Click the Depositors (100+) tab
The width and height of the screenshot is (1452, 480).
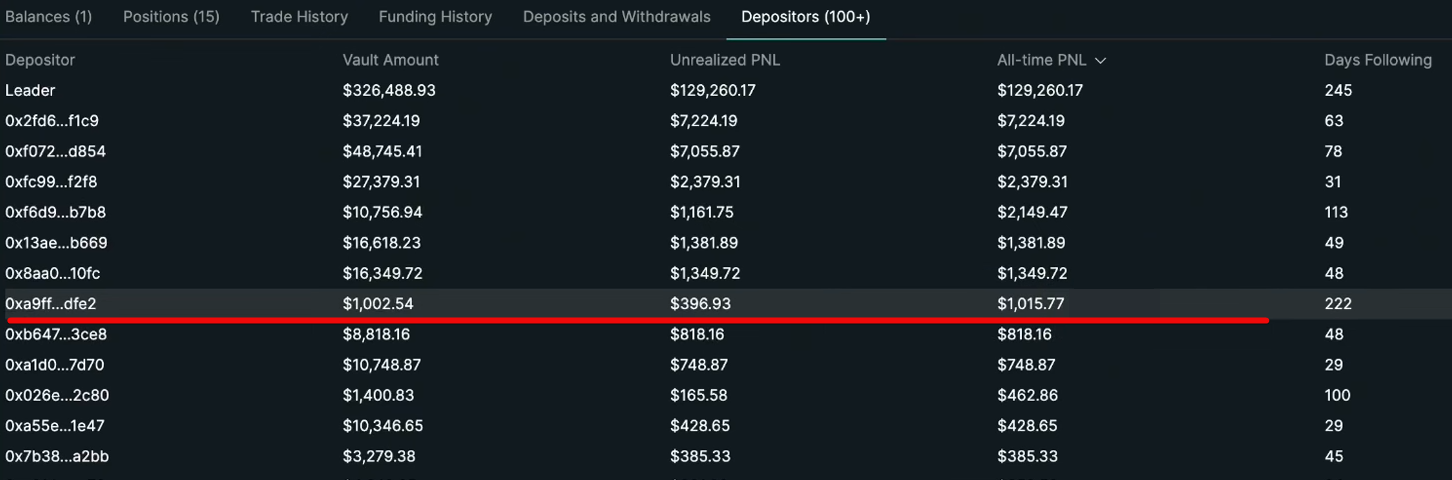pyautogui.click(x=805, y=17)
